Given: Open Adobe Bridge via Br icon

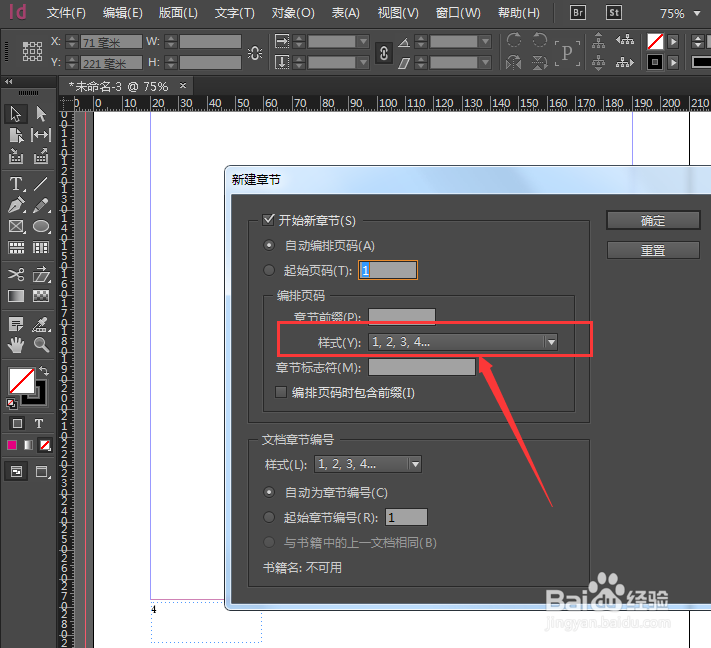Looking at the screenshot, I should (x=577, y=13).
